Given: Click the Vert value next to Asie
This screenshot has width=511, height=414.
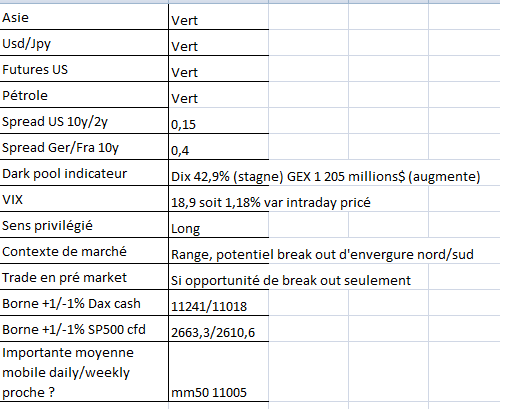Looking at the screenshot, I should (x=219, y=17).
